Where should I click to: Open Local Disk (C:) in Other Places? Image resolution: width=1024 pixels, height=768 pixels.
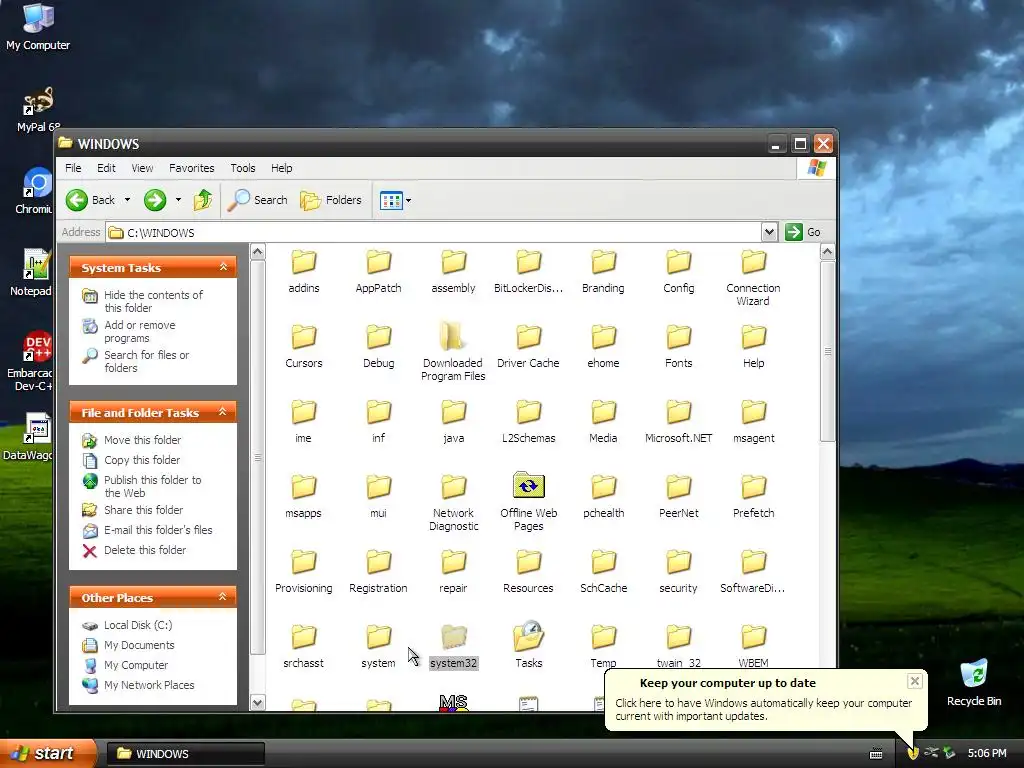(x=138, y=625)
